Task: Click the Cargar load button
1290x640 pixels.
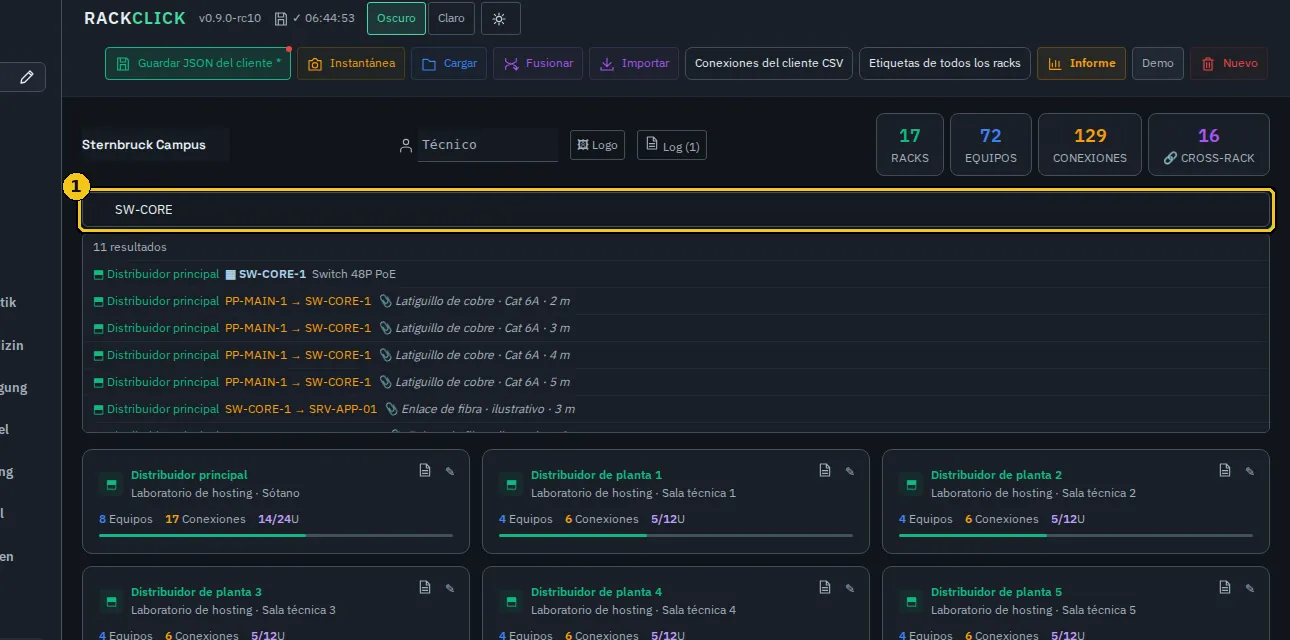Action: coord(449,63)
